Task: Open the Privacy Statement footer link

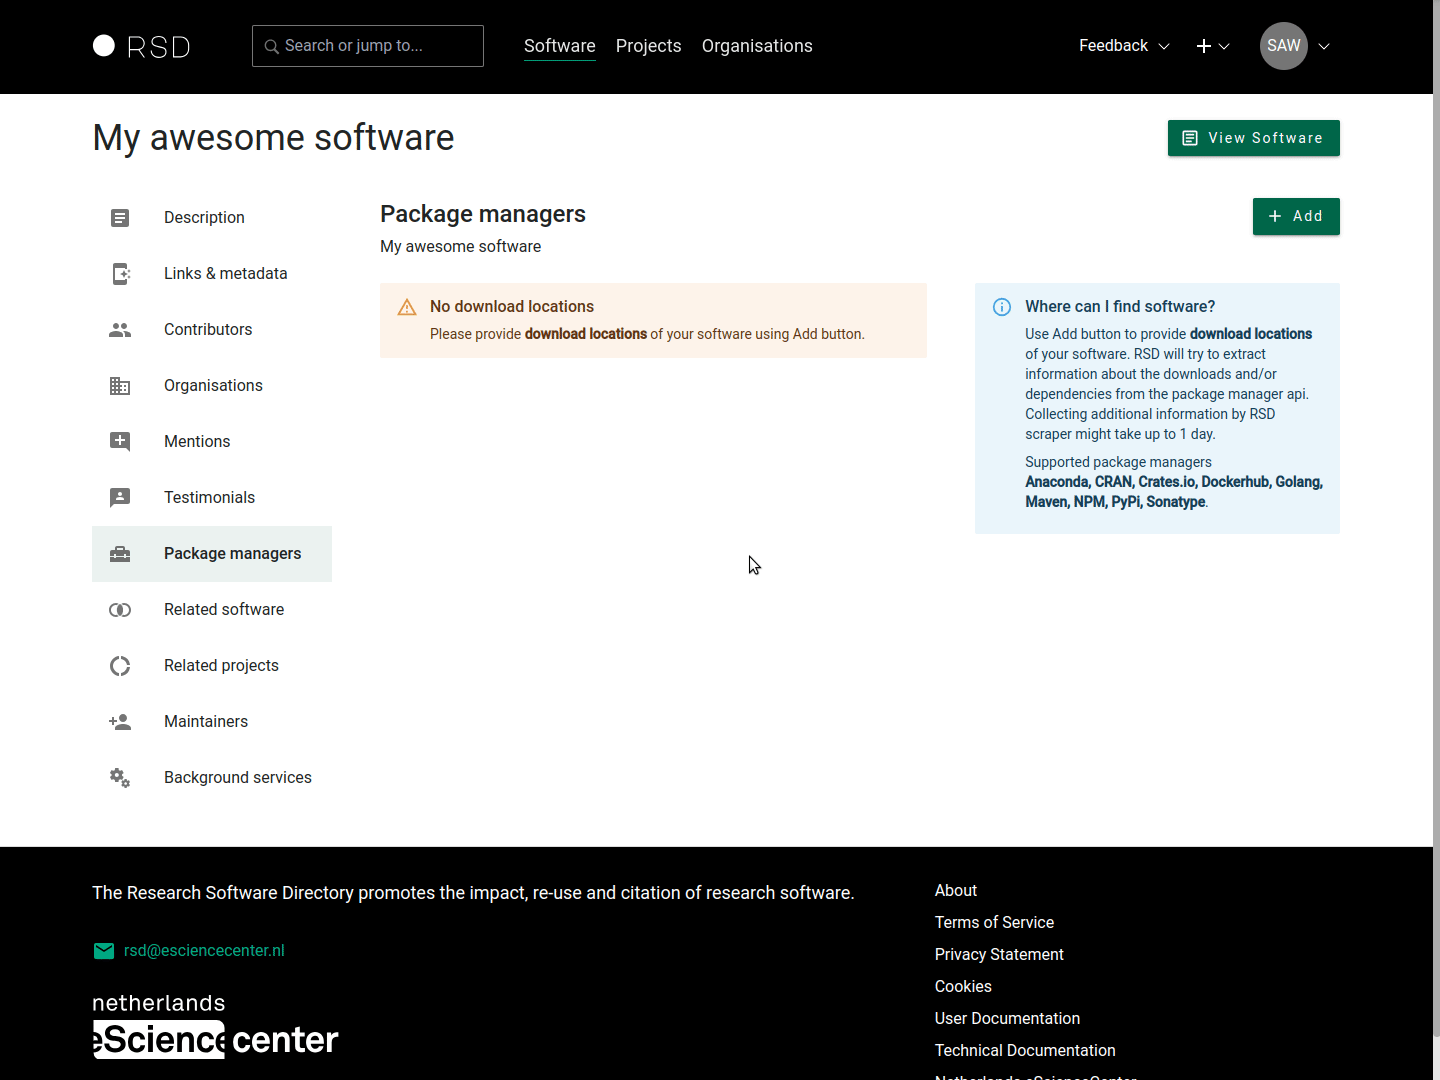Action: tap(999, 955)
